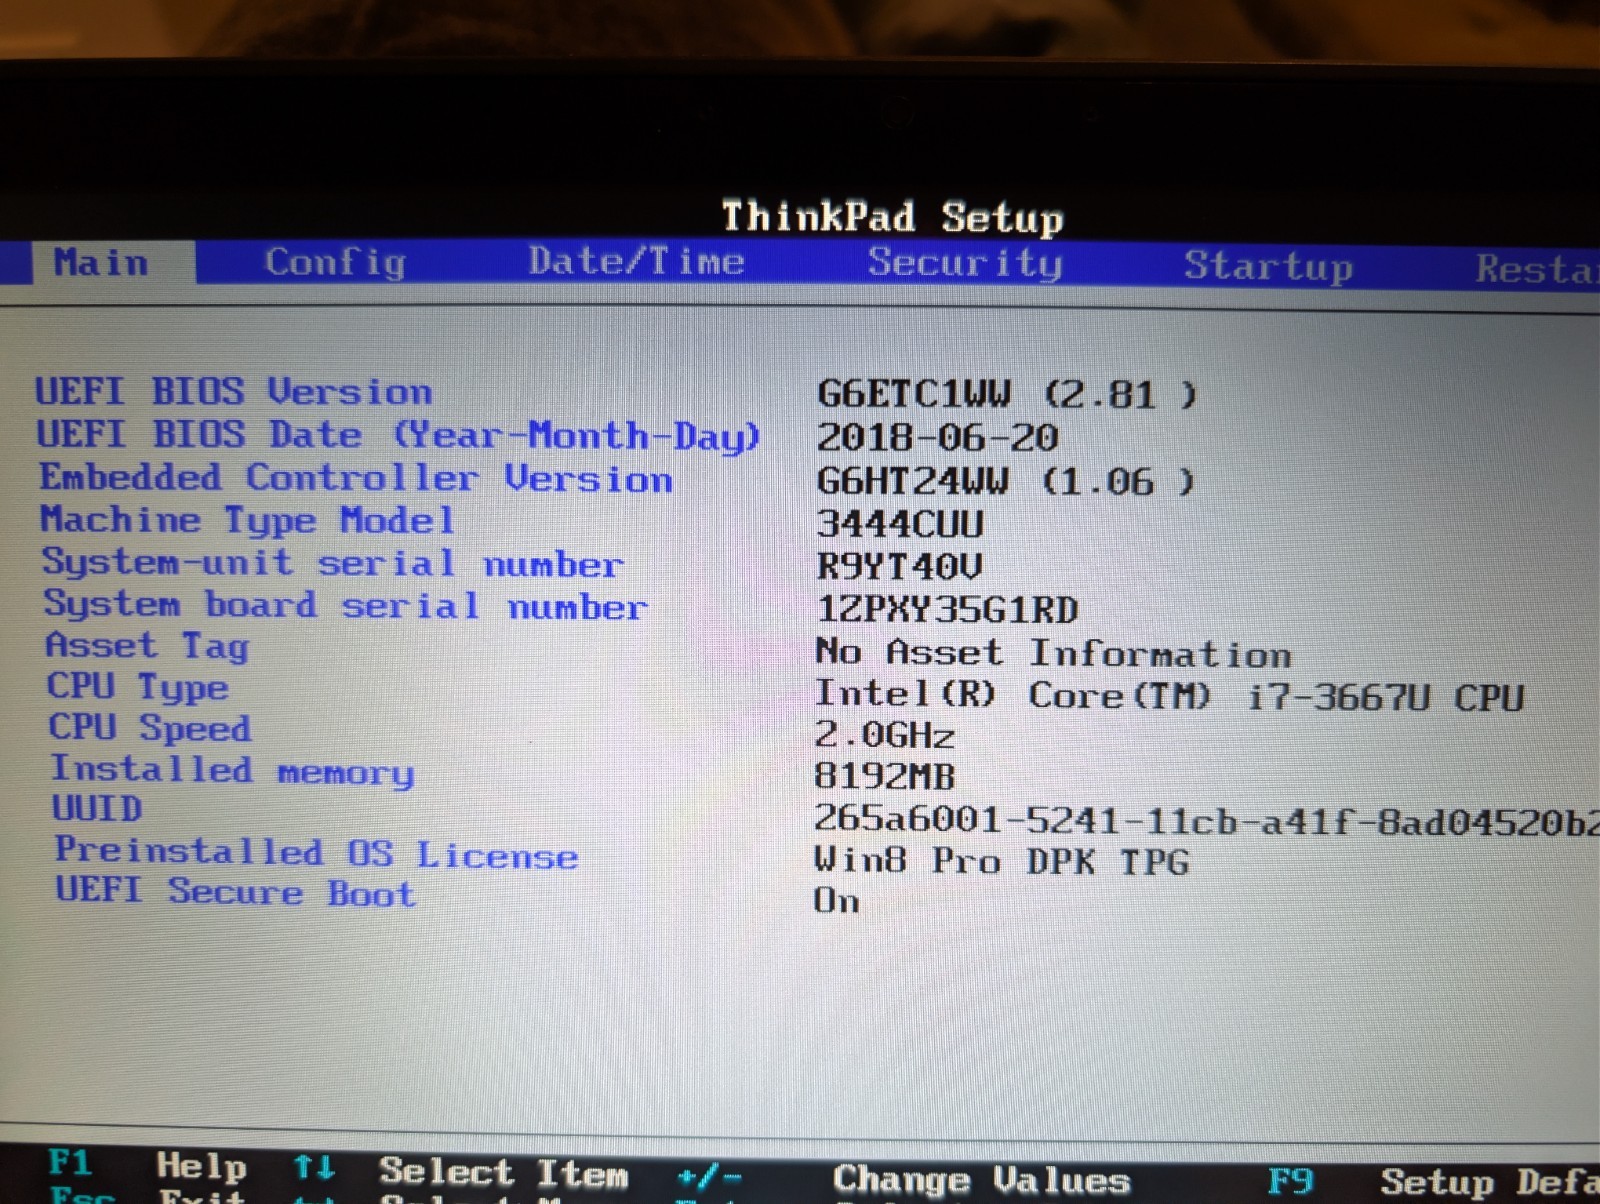Select System-unit serial number label

pos(333,563)
